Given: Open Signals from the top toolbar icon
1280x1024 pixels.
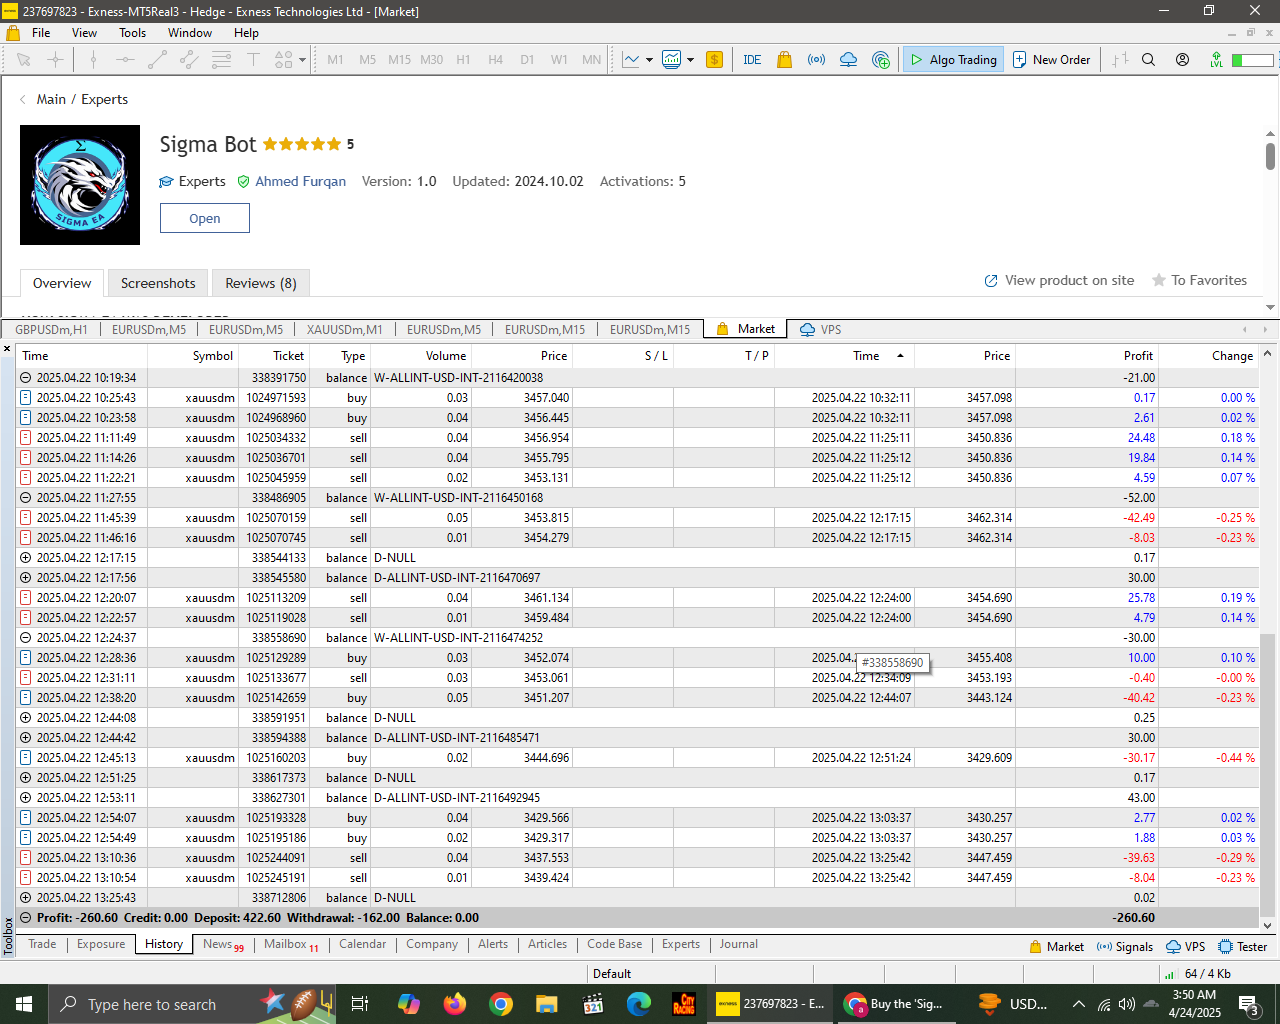Looking at the screenshot, I should point(817,60).
